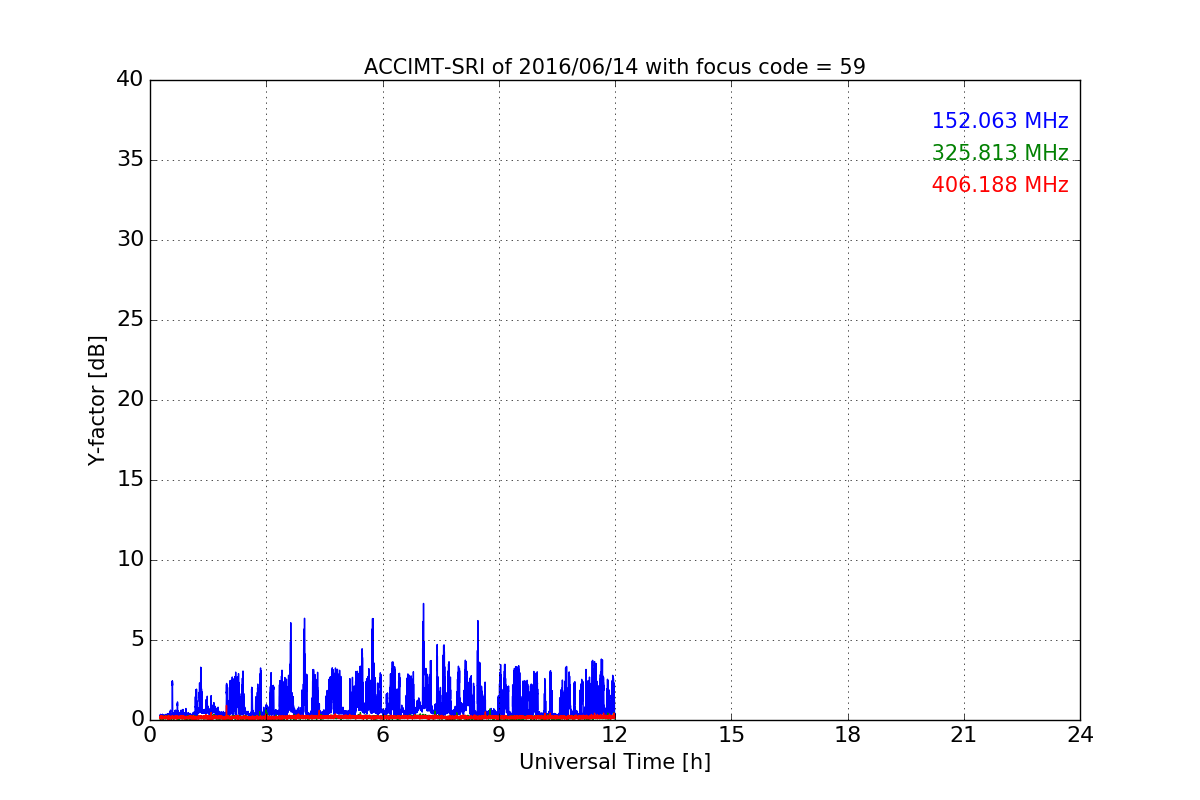The width and height of the screenshot is (1200, 800).
Task: Click the plot title mentioning ACCIMT-SRI
Action: click(614, 67)
